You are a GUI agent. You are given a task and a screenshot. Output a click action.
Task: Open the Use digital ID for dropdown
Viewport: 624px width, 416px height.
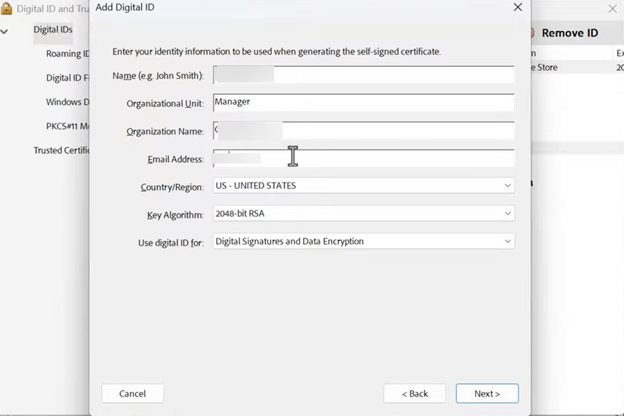point(363,241)
